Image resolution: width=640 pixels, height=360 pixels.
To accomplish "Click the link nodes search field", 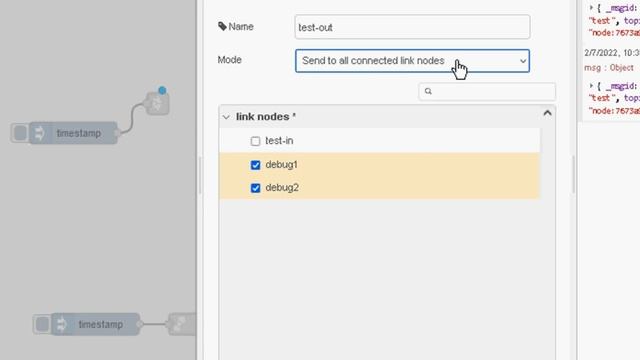I will (x=487, y=91).
